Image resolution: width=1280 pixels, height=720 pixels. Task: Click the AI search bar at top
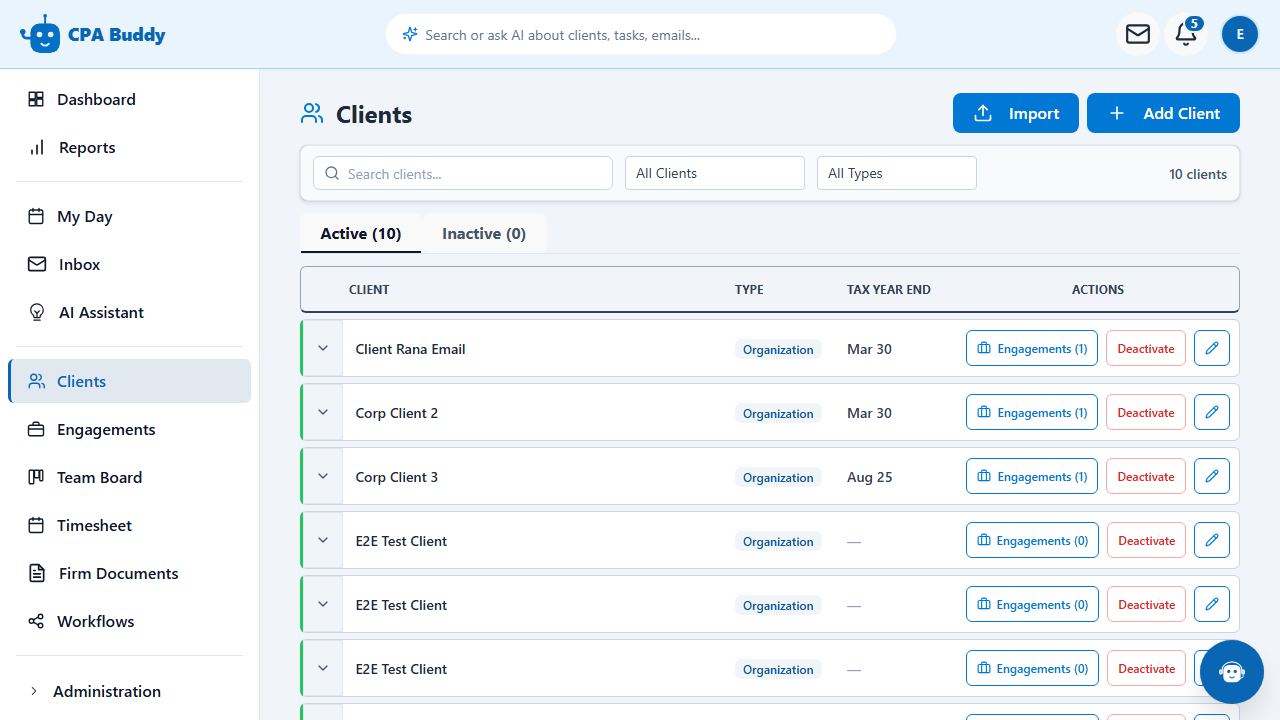641,34
